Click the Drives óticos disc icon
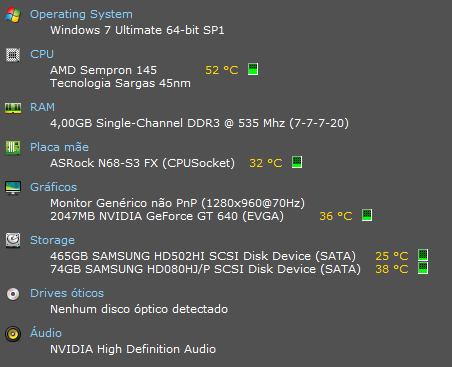This screenshot has width=452, height=367. pos(13,294)
